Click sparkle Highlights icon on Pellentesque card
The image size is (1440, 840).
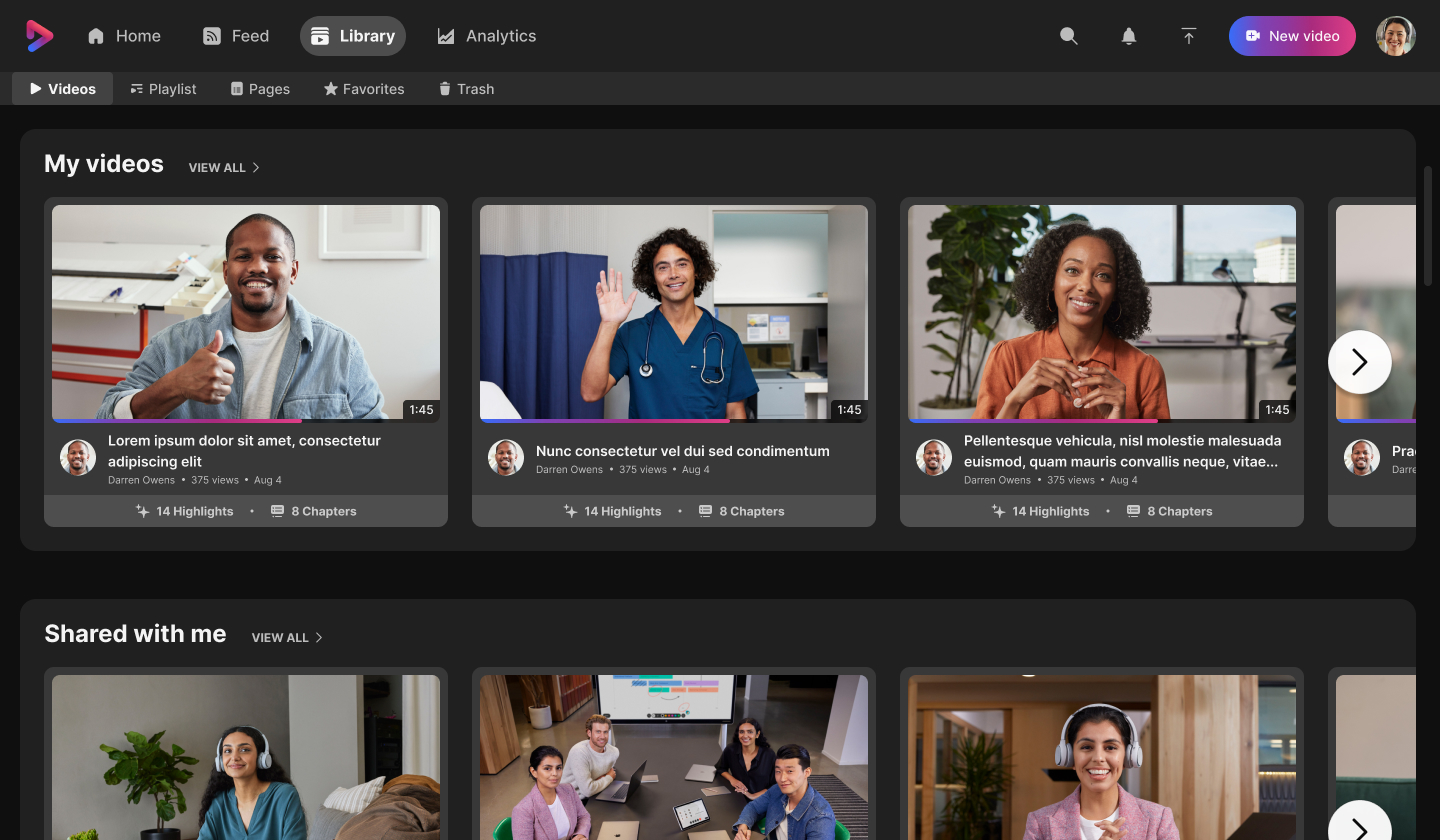click(999, 511)
